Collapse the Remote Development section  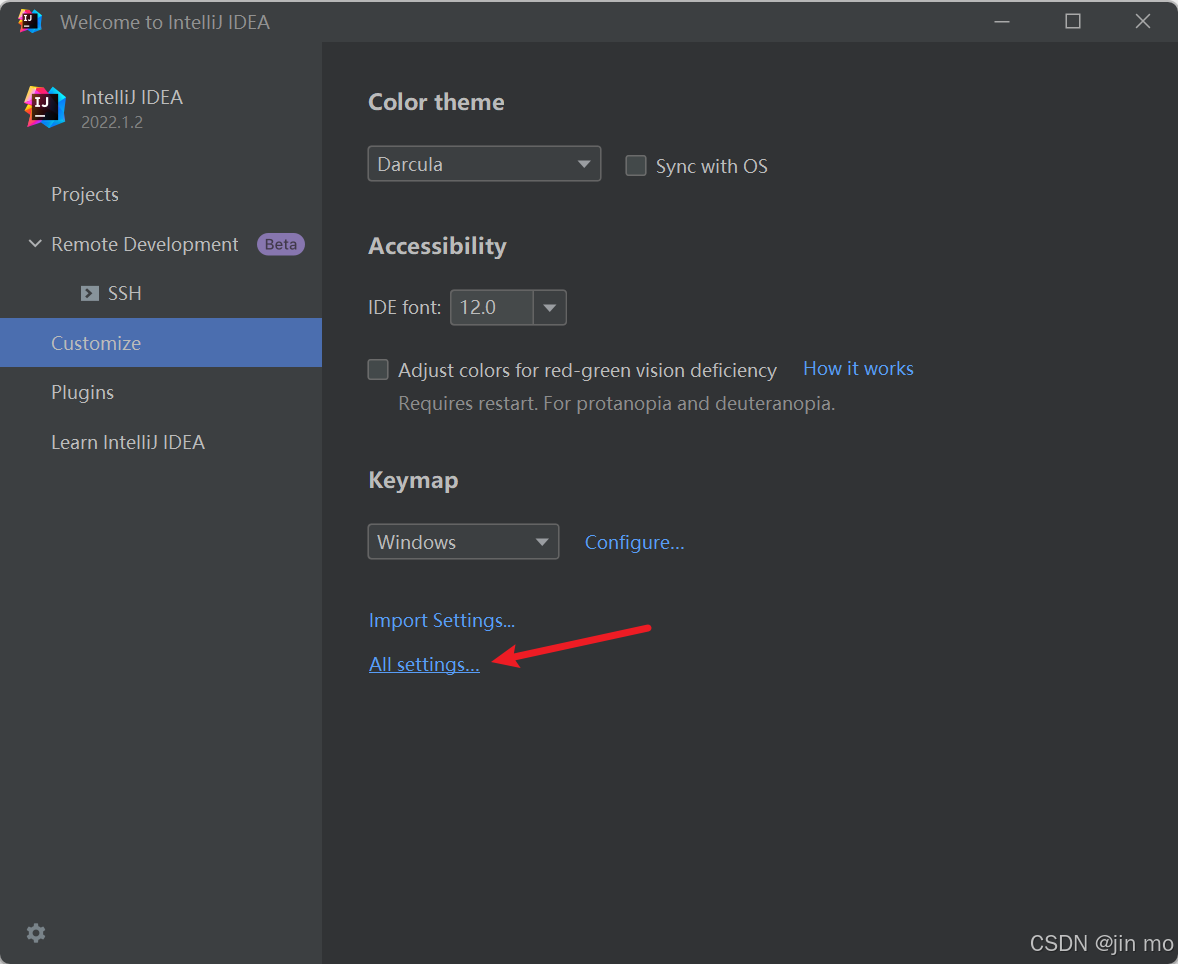[x=35, y=243]
